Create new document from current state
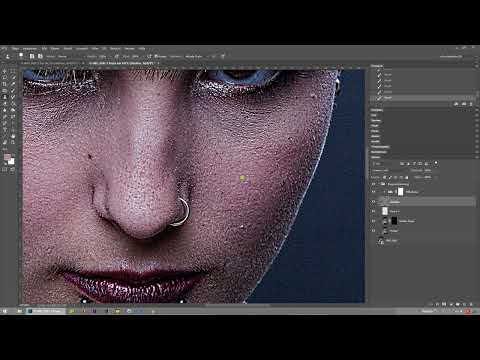The width and height of the screenshot is (480, 360). (x=456, y=104)
